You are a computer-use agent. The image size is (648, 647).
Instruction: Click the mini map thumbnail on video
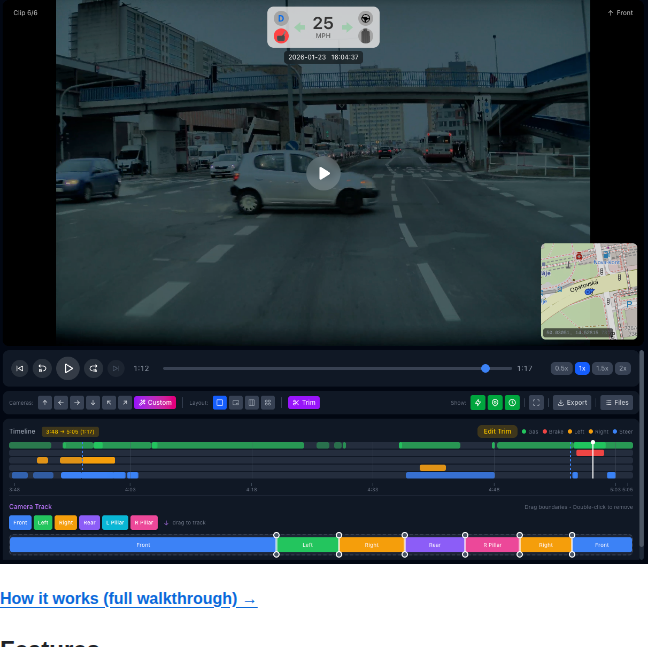click(x=589, y=291)
